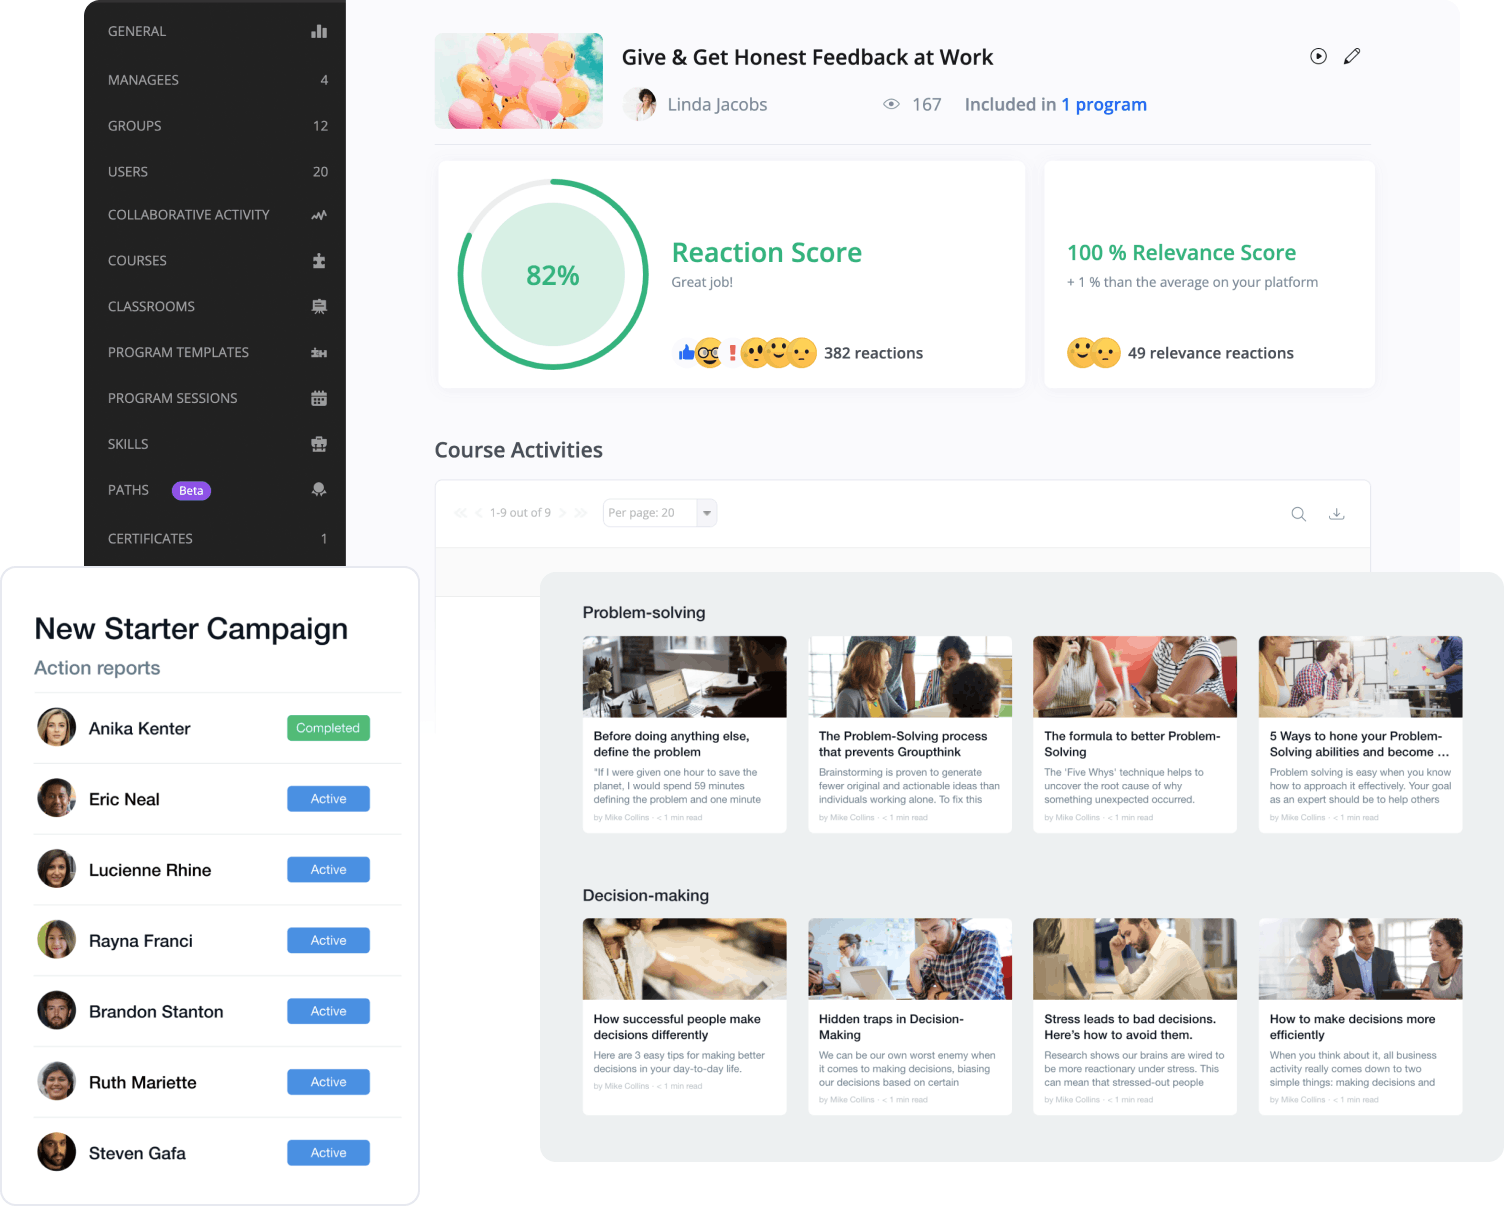Click the 'Rayna Franci' name
This screenshot has width=1504, height=1206.
(141, 941)
